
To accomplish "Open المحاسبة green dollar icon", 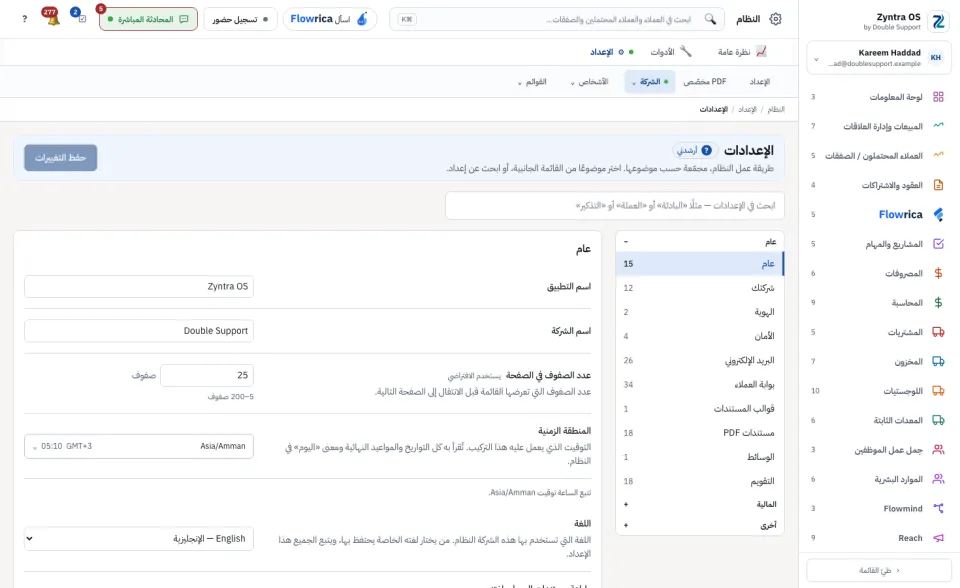I will [x=938, y=303].
